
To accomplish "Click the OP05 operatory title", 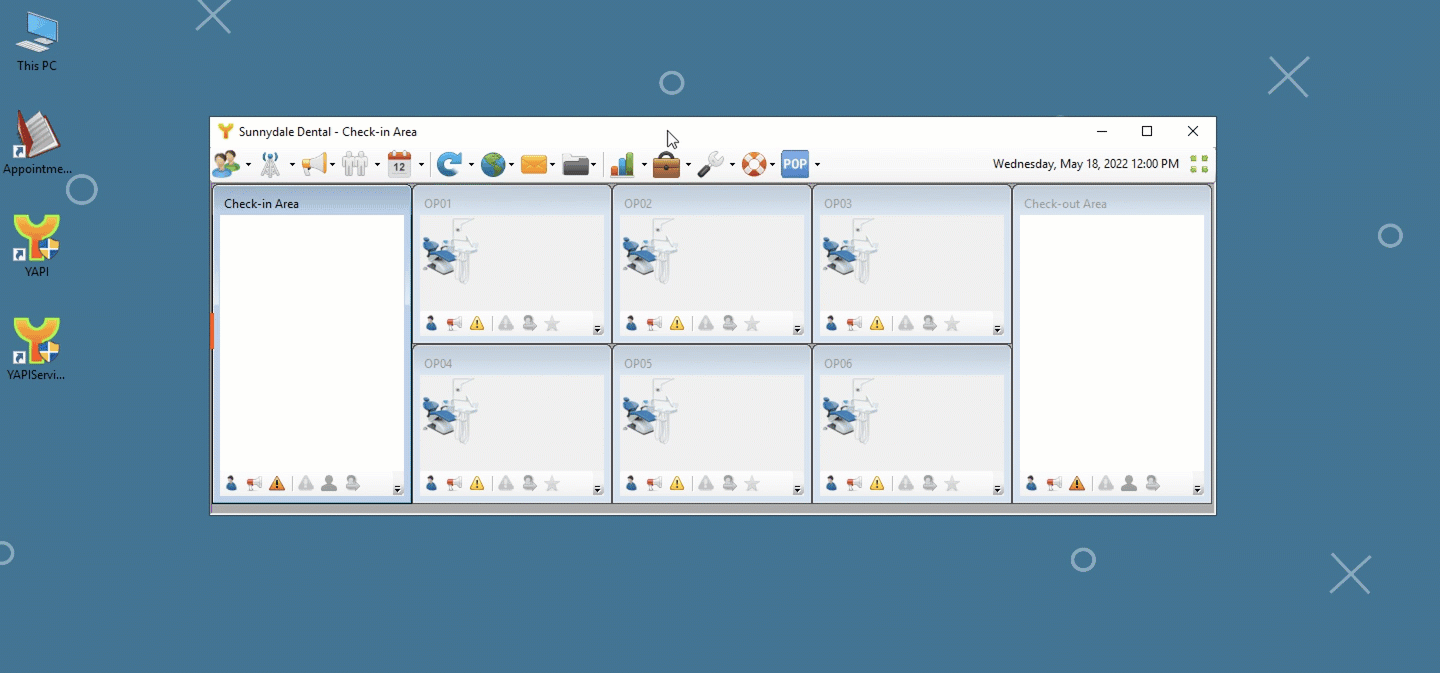I will [x=638, y=364].
